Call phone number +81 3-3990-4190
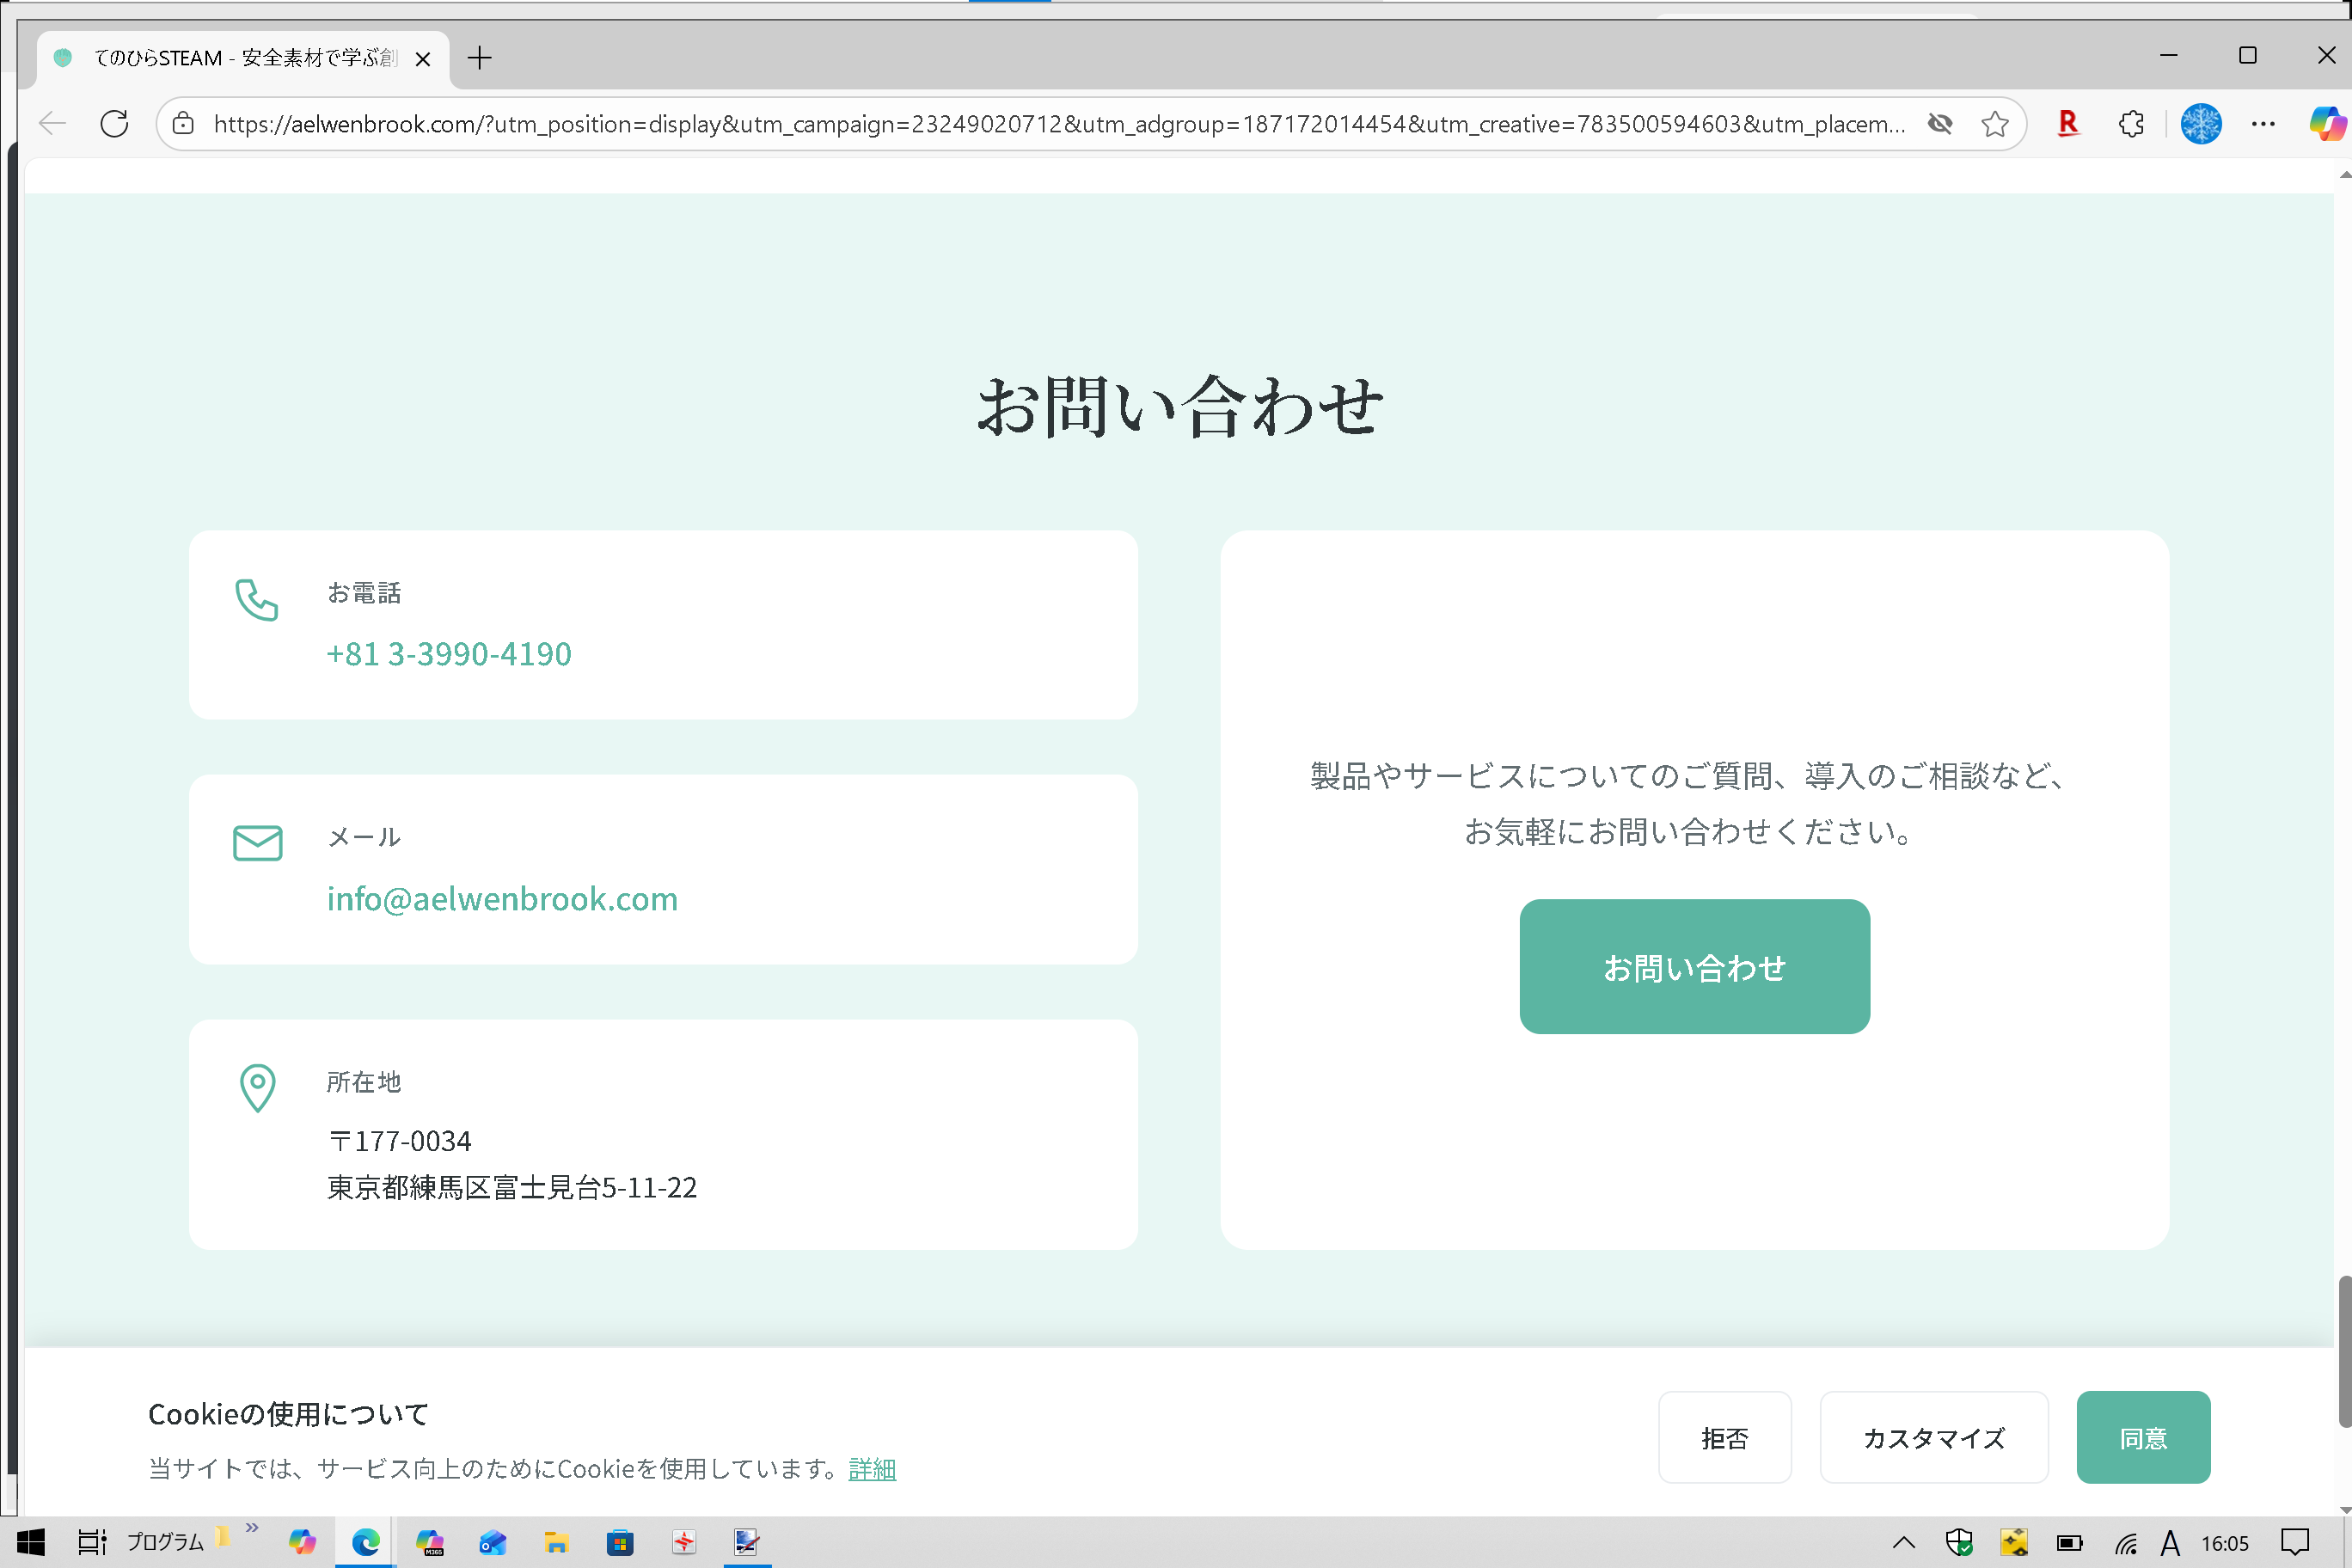Image resolution: width=2352 pixels, height=1568 pixels. tap(449, 654)
